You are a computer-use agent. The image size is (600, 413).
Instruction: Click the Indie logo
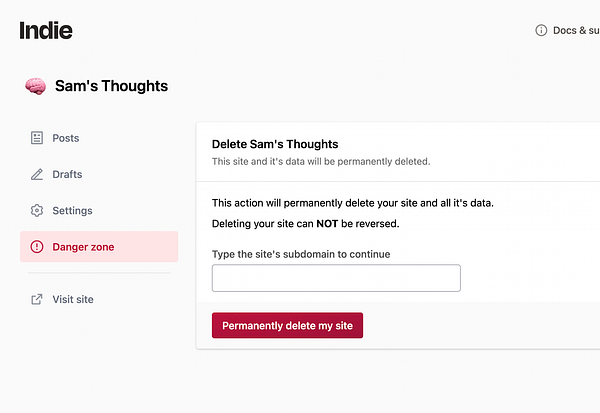click(x=46, y=30)
